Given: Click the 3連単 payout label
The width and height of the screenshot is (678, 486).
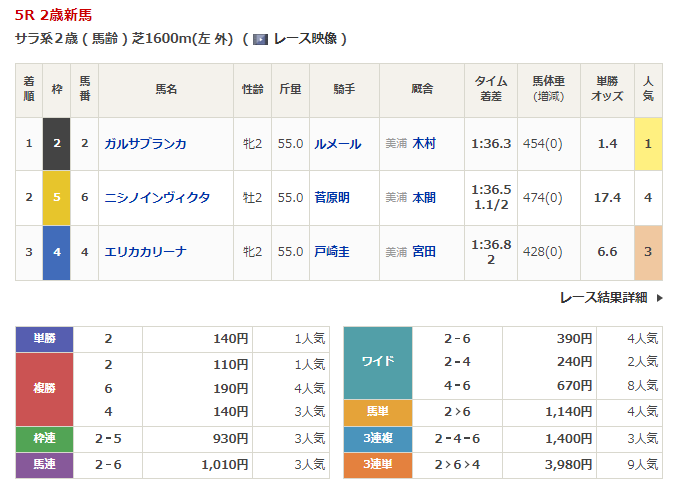Looking at the screenshot, I should (x=378, y=464).
